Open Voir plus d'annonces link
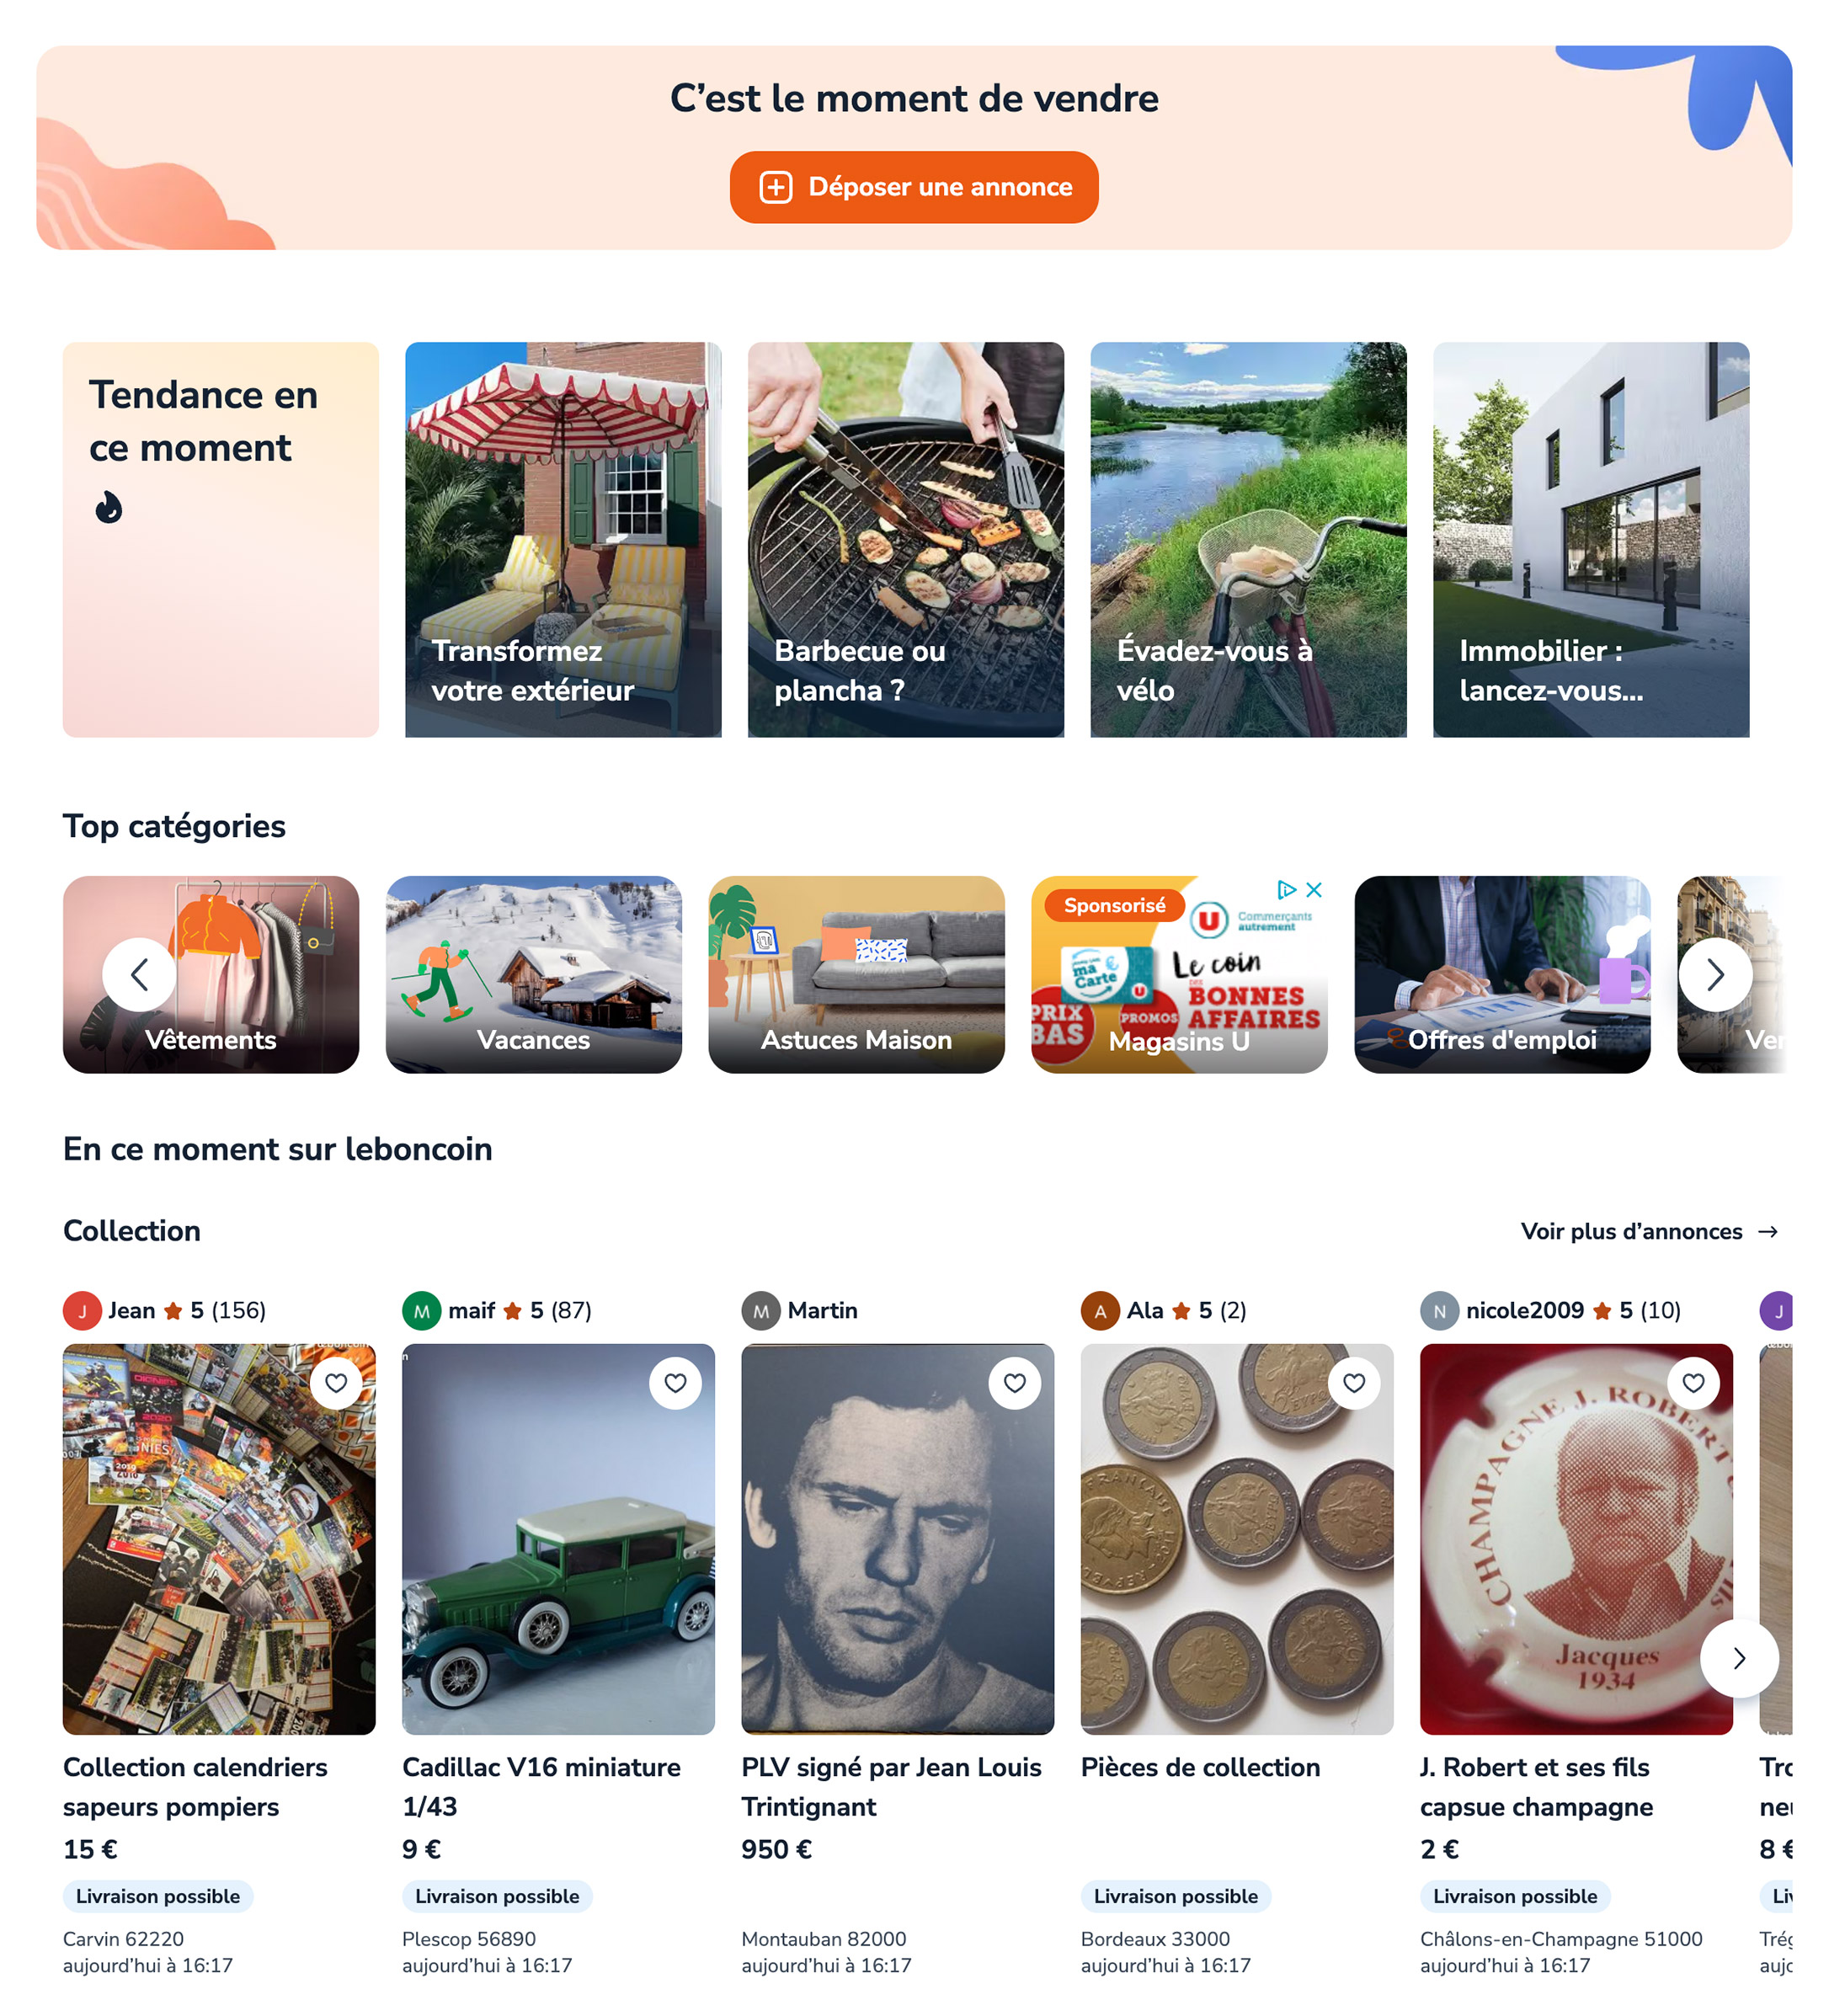This screenshot has width=1829, height=2016. pyautogui.click(x=1648, y=1231)
